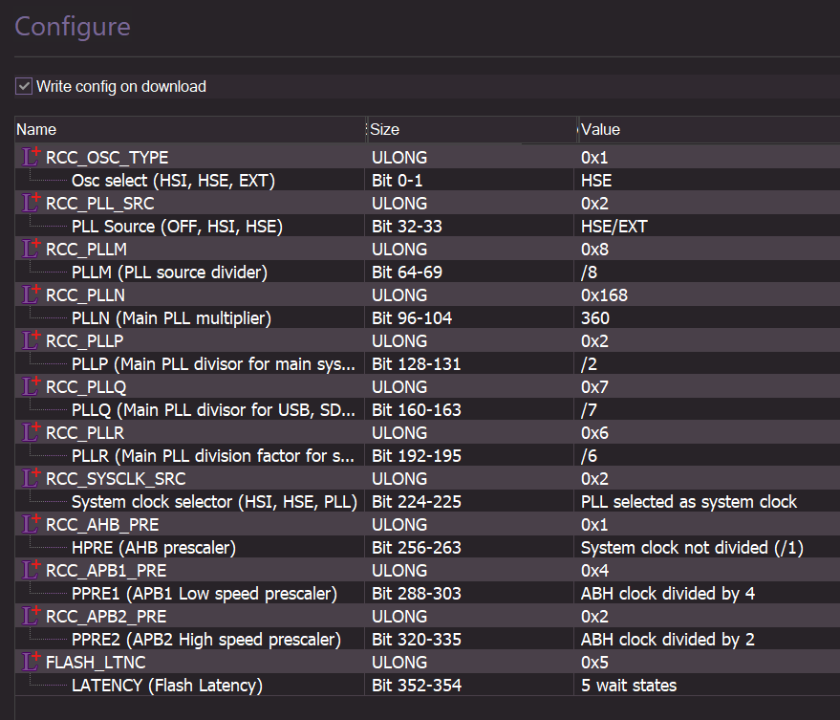
Task: Click the icon beside RCC_PLLQ
Action: tap(32, 387)
